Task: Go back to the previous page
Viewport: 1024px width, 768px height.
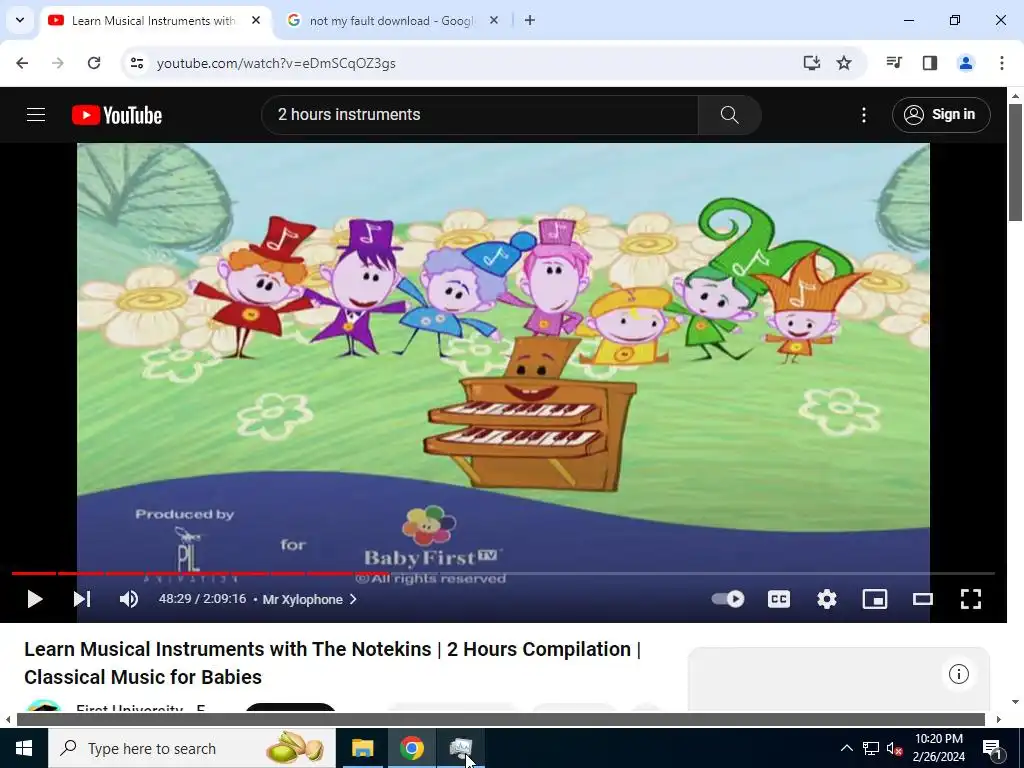Action: coord(22,63)
